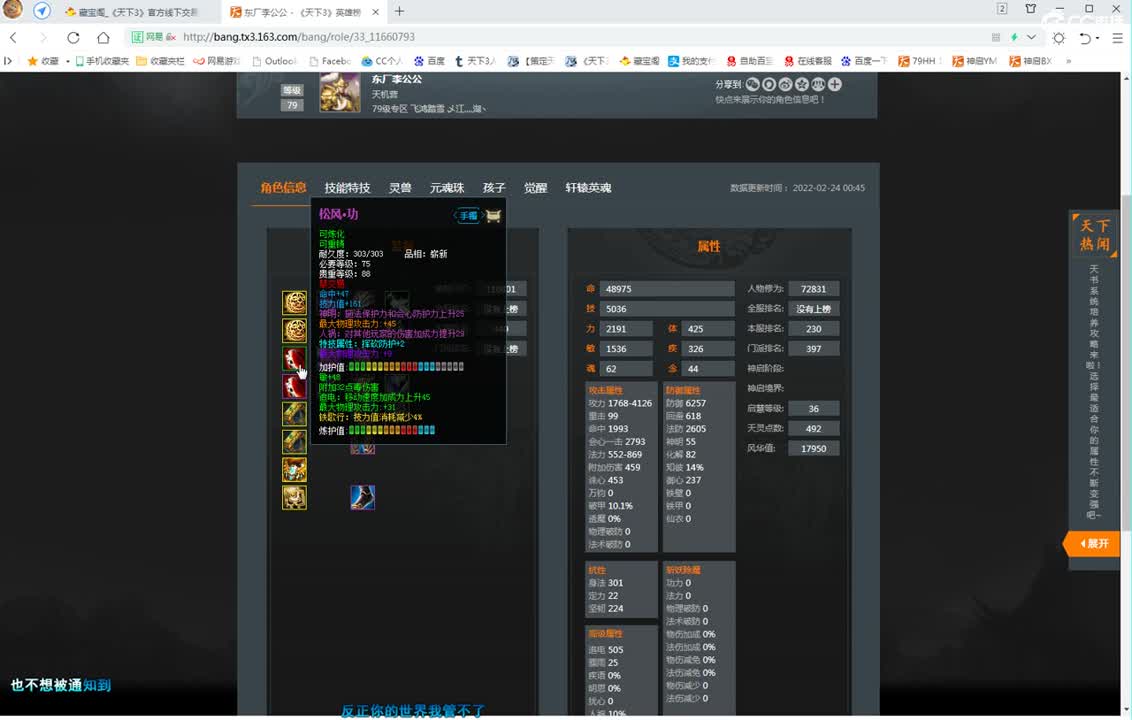The height and width of the screenshot is (720, 1132).
Task: Click the plus more-share icon
Action: click(835, 84)
